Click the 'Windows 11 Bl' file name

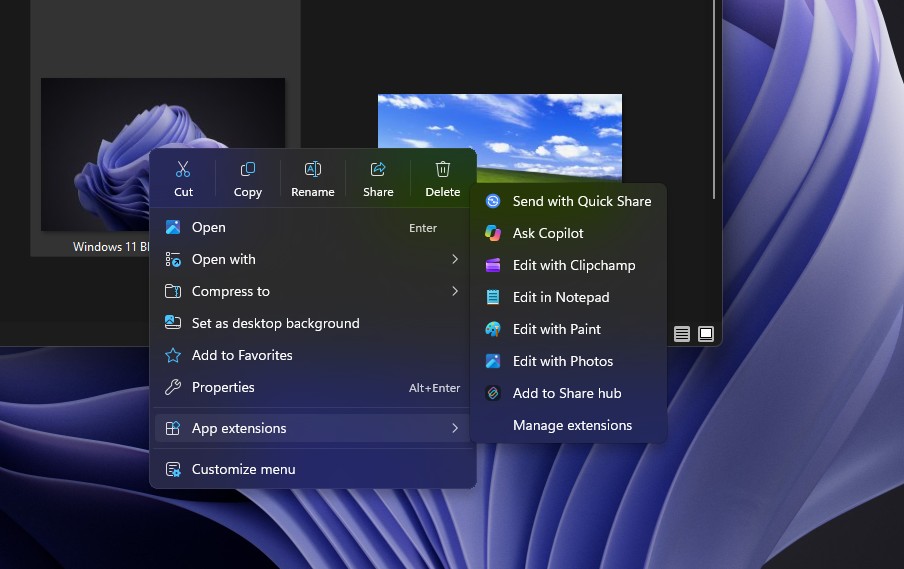[x=111, y=246]
